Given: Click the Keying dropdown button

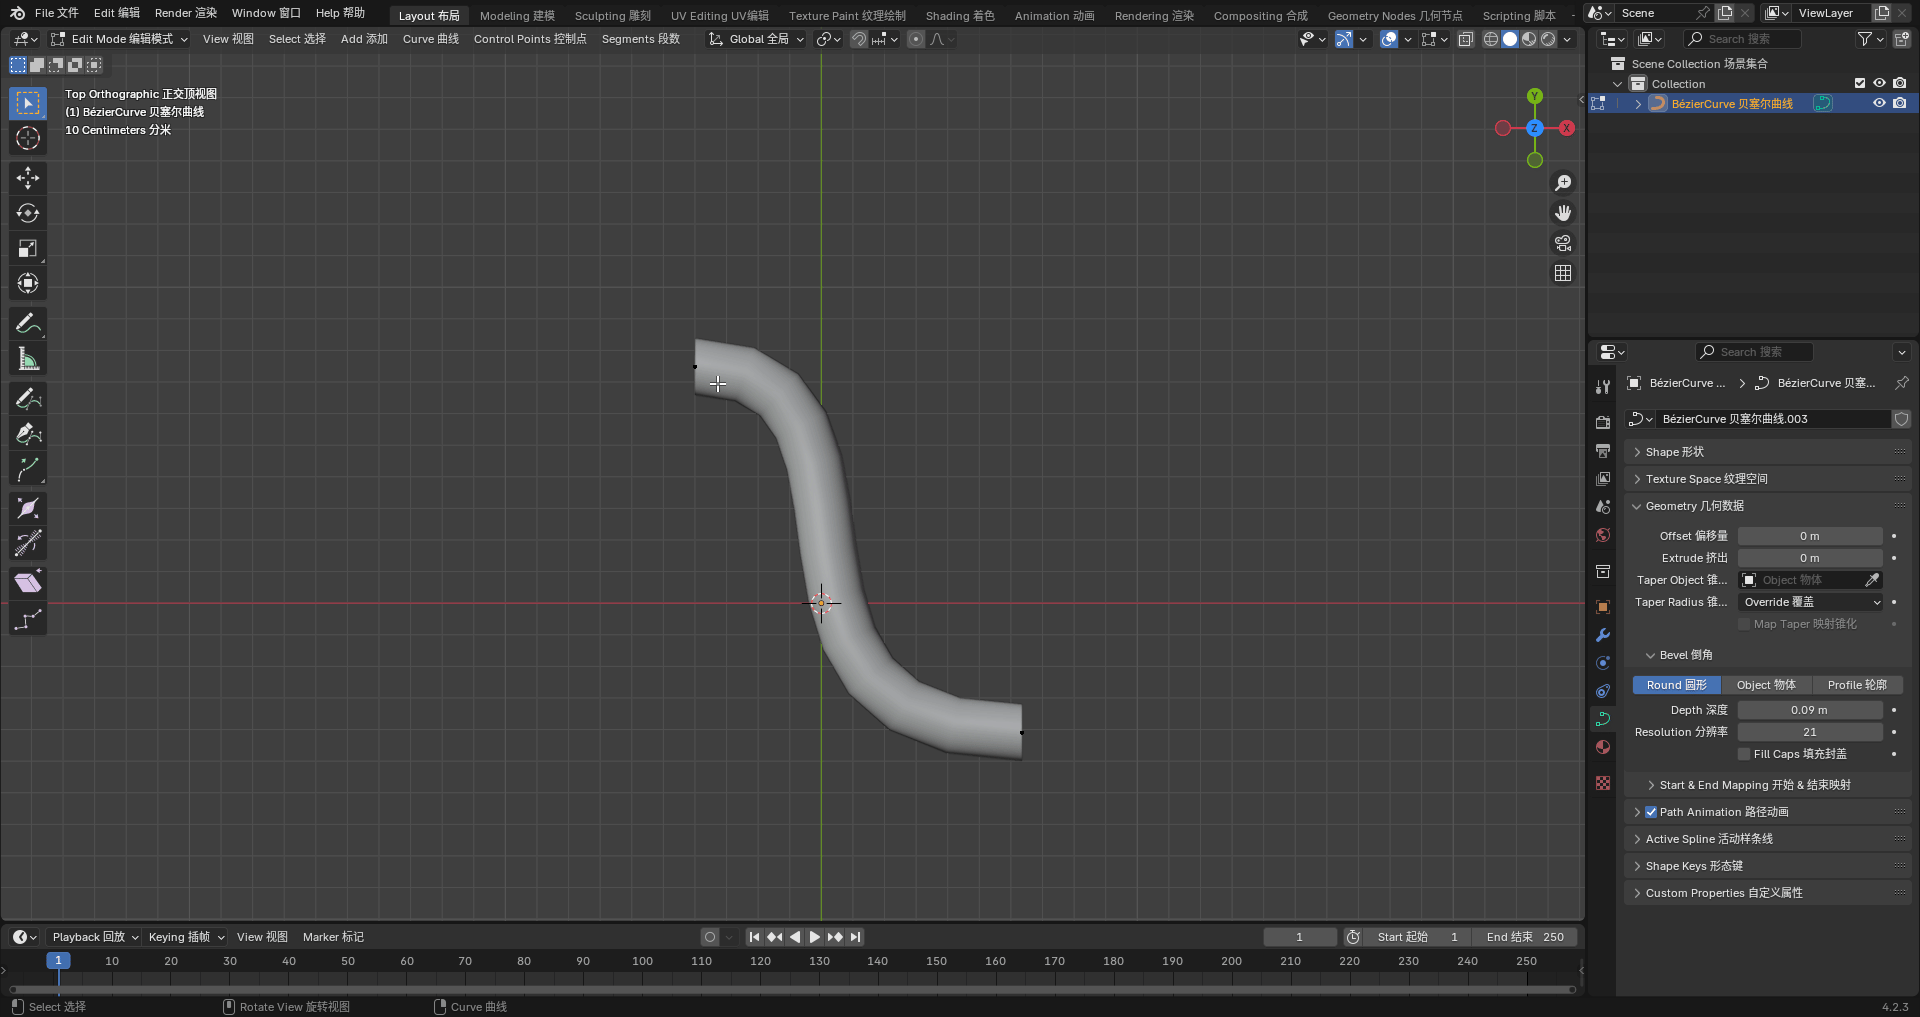Looking at the screenshot, I should pyautogui.click(x=187, y=937).
